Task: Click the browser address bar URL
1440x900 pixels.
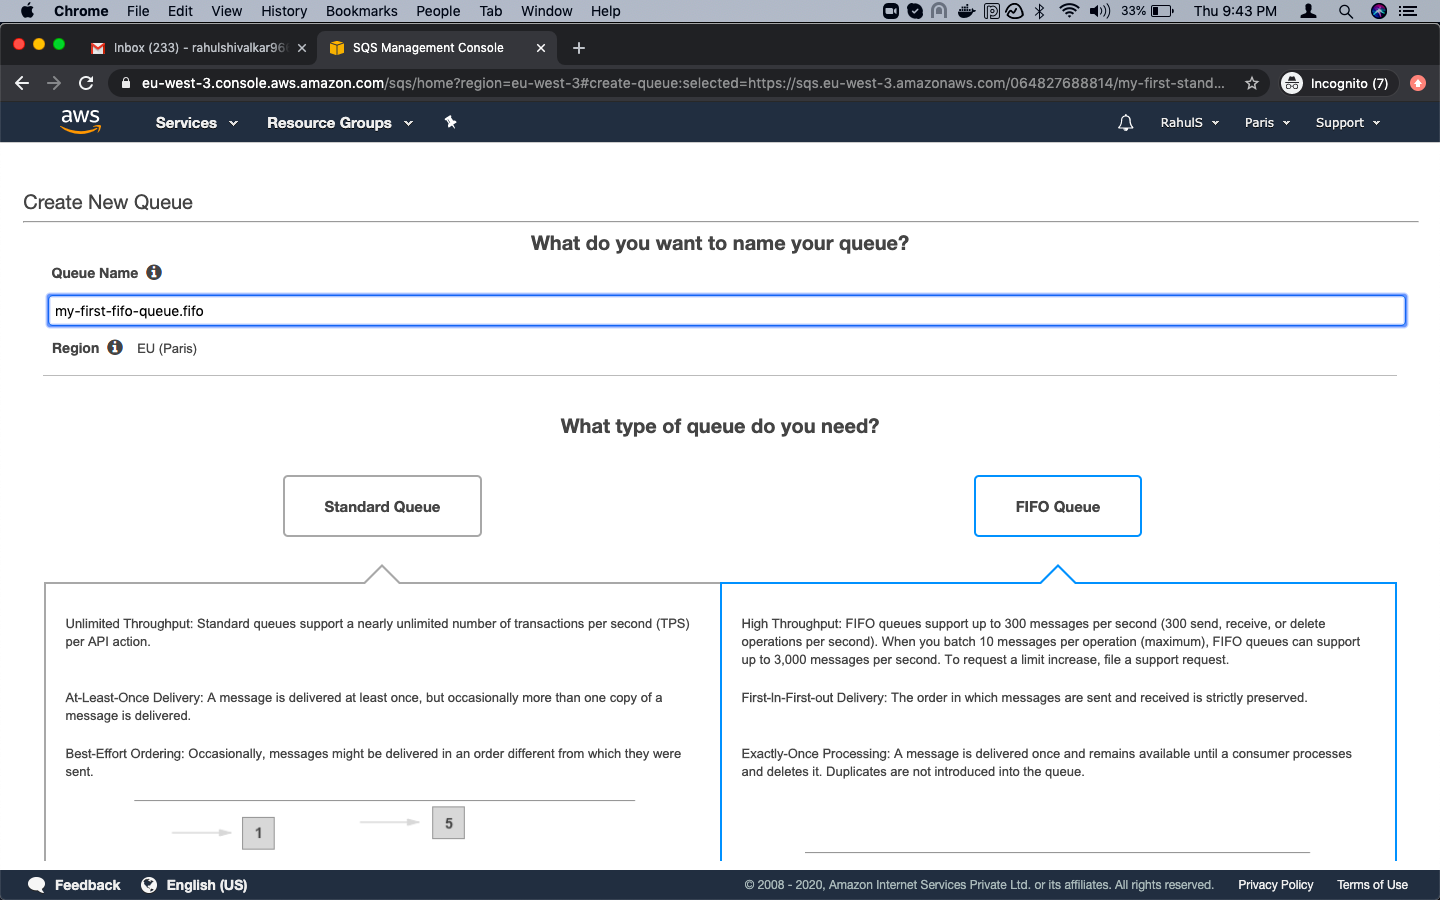Action: (x=683, y=83)
